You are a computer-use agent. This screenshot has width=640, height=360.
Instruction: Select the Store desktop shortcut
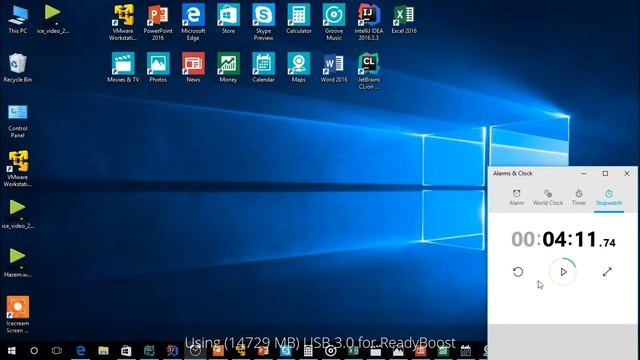coord(228,20)
